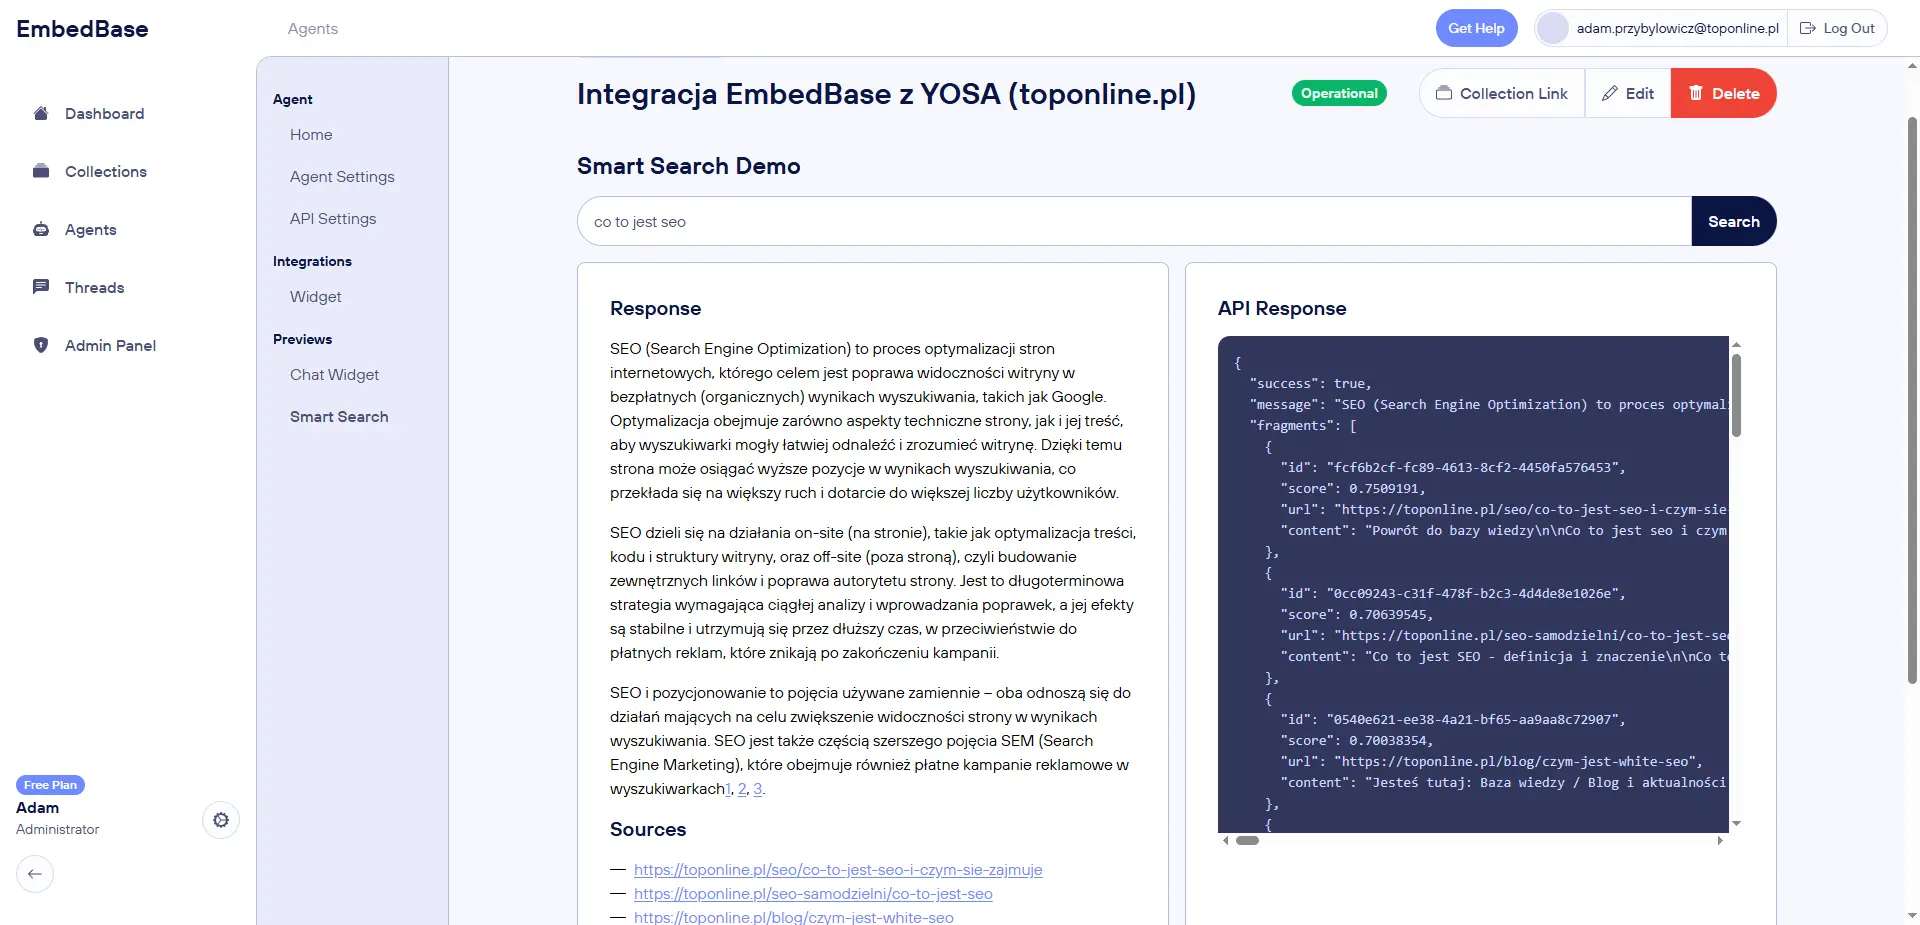The width and height of the screenshot is (1920, 925).
Task: Click the fcf6b2cf fragment id line
Action: 1453,468
